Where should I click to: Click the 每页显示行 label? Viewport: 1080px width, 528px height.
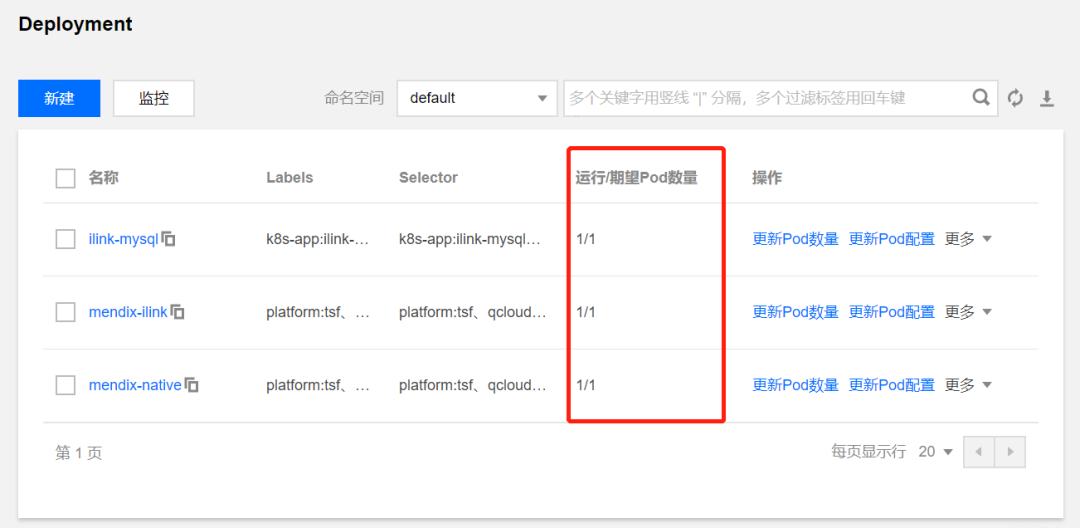point(868,452)
